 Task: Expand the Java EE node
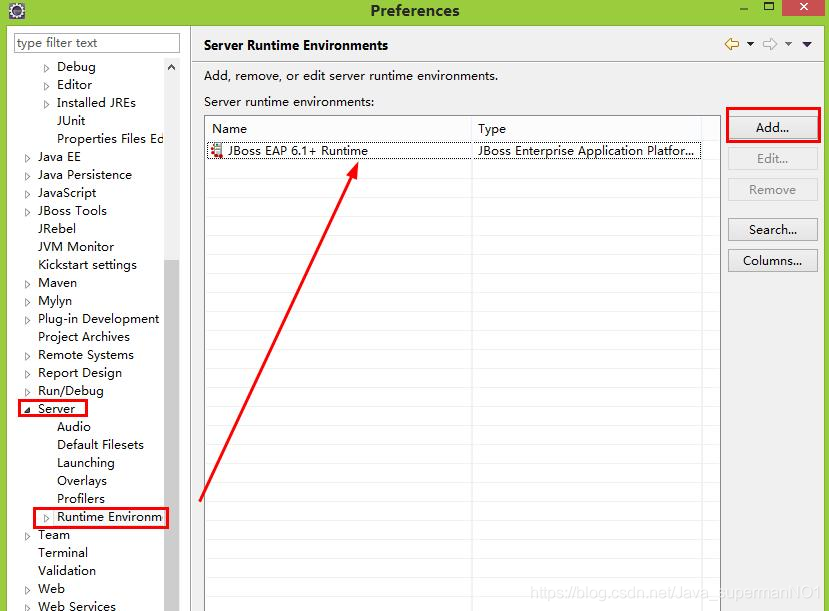(27, 158)
